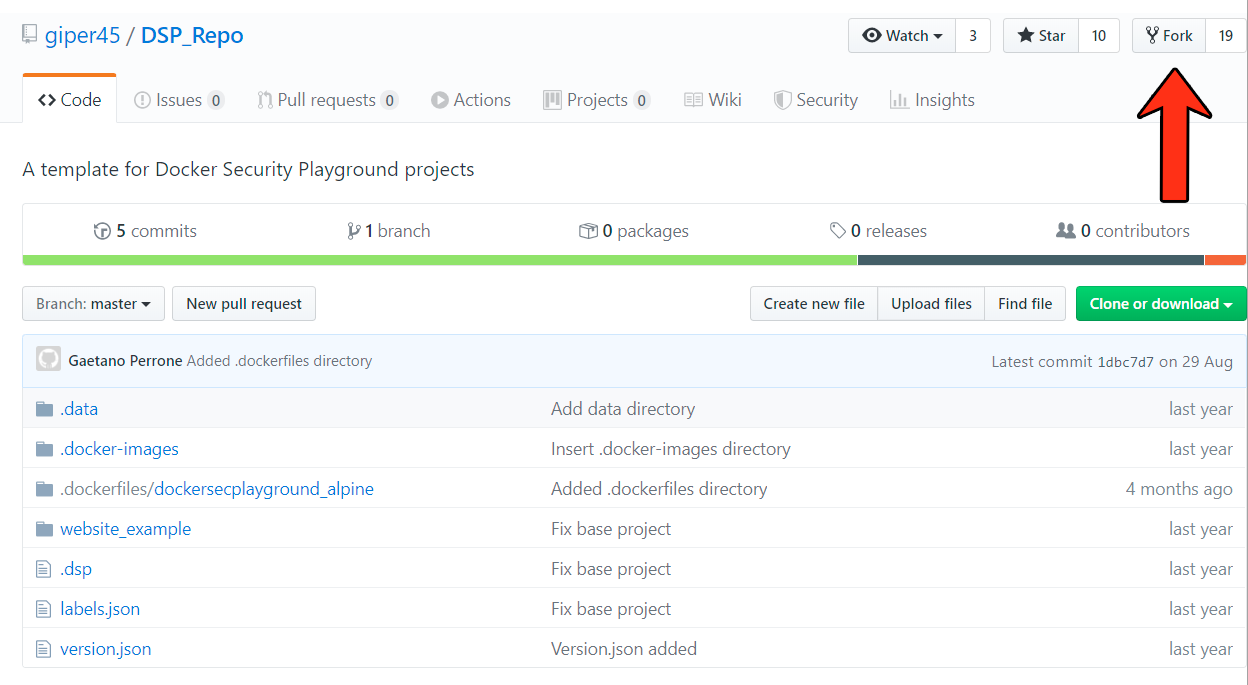
Task: Open the Actions tab
Action: click(x=471, y=100)
